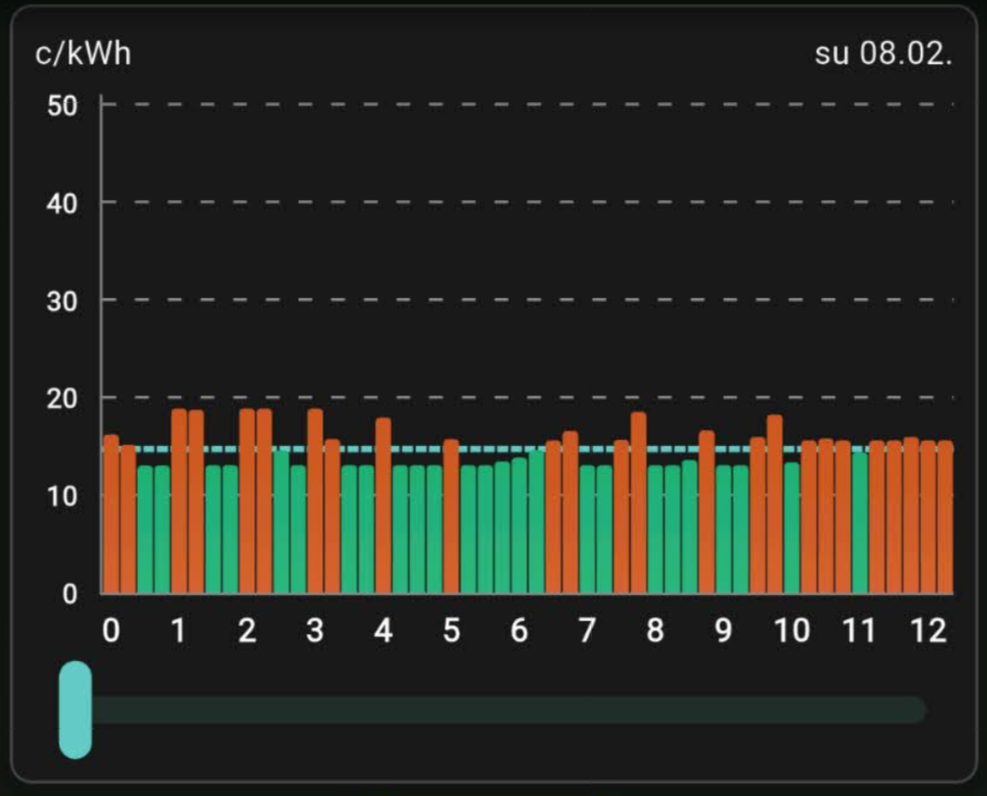Select the date label su 08.02.

pos(883,54)
